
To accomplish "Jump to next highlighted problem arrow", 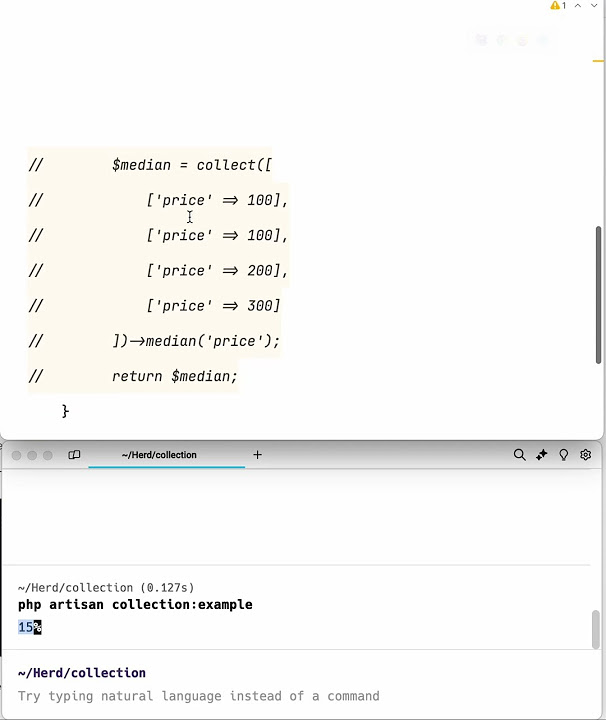I will click(x=595, y=6).
